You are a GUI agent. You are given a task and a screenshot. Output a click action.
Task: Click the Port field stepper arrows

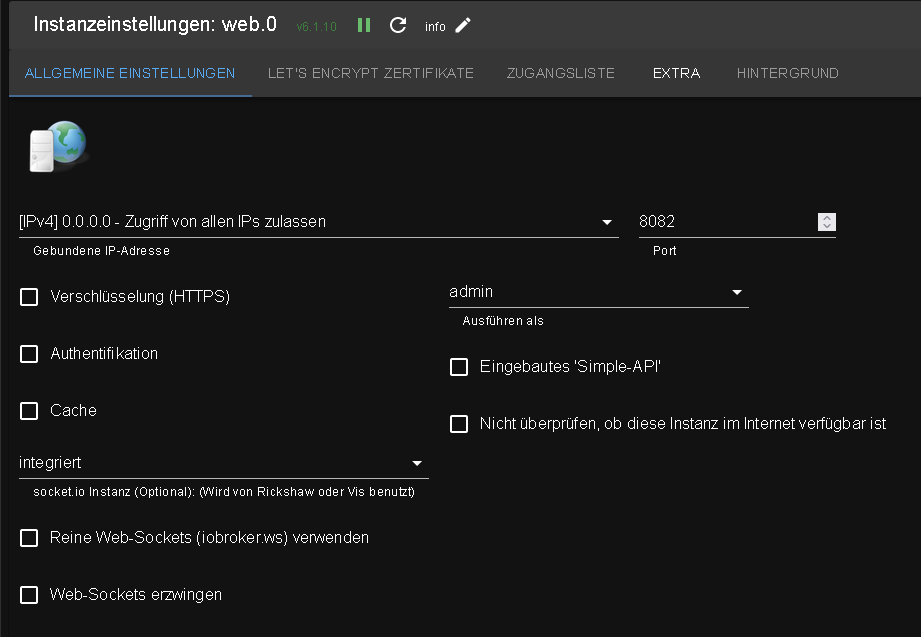click(x=826, y=222)
